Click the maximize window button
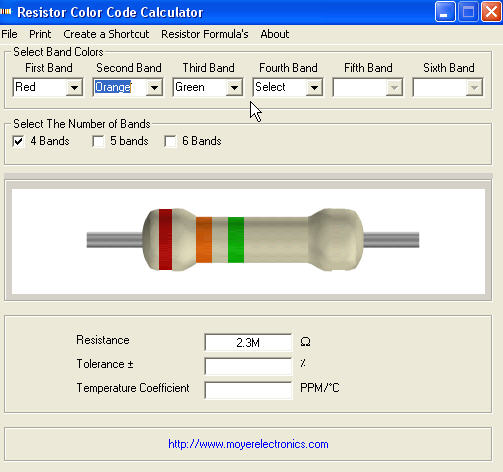Screen dimensions: 503x472 coord(468,12)
